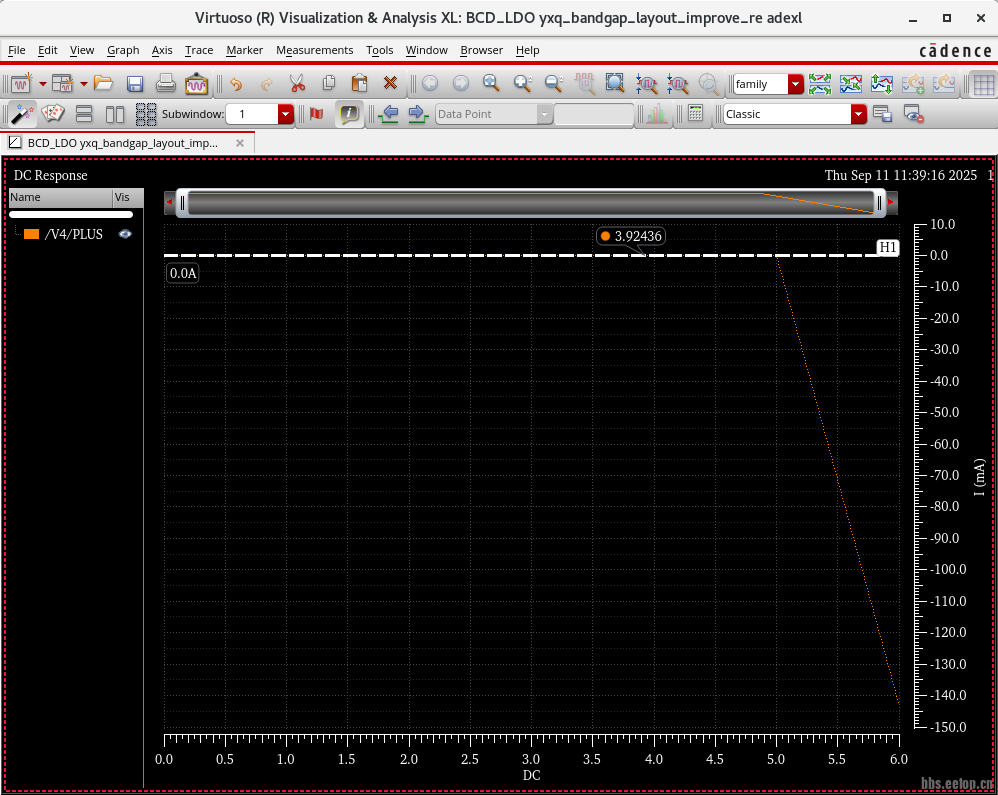
Task: Open the View menu
Action: 82,50
